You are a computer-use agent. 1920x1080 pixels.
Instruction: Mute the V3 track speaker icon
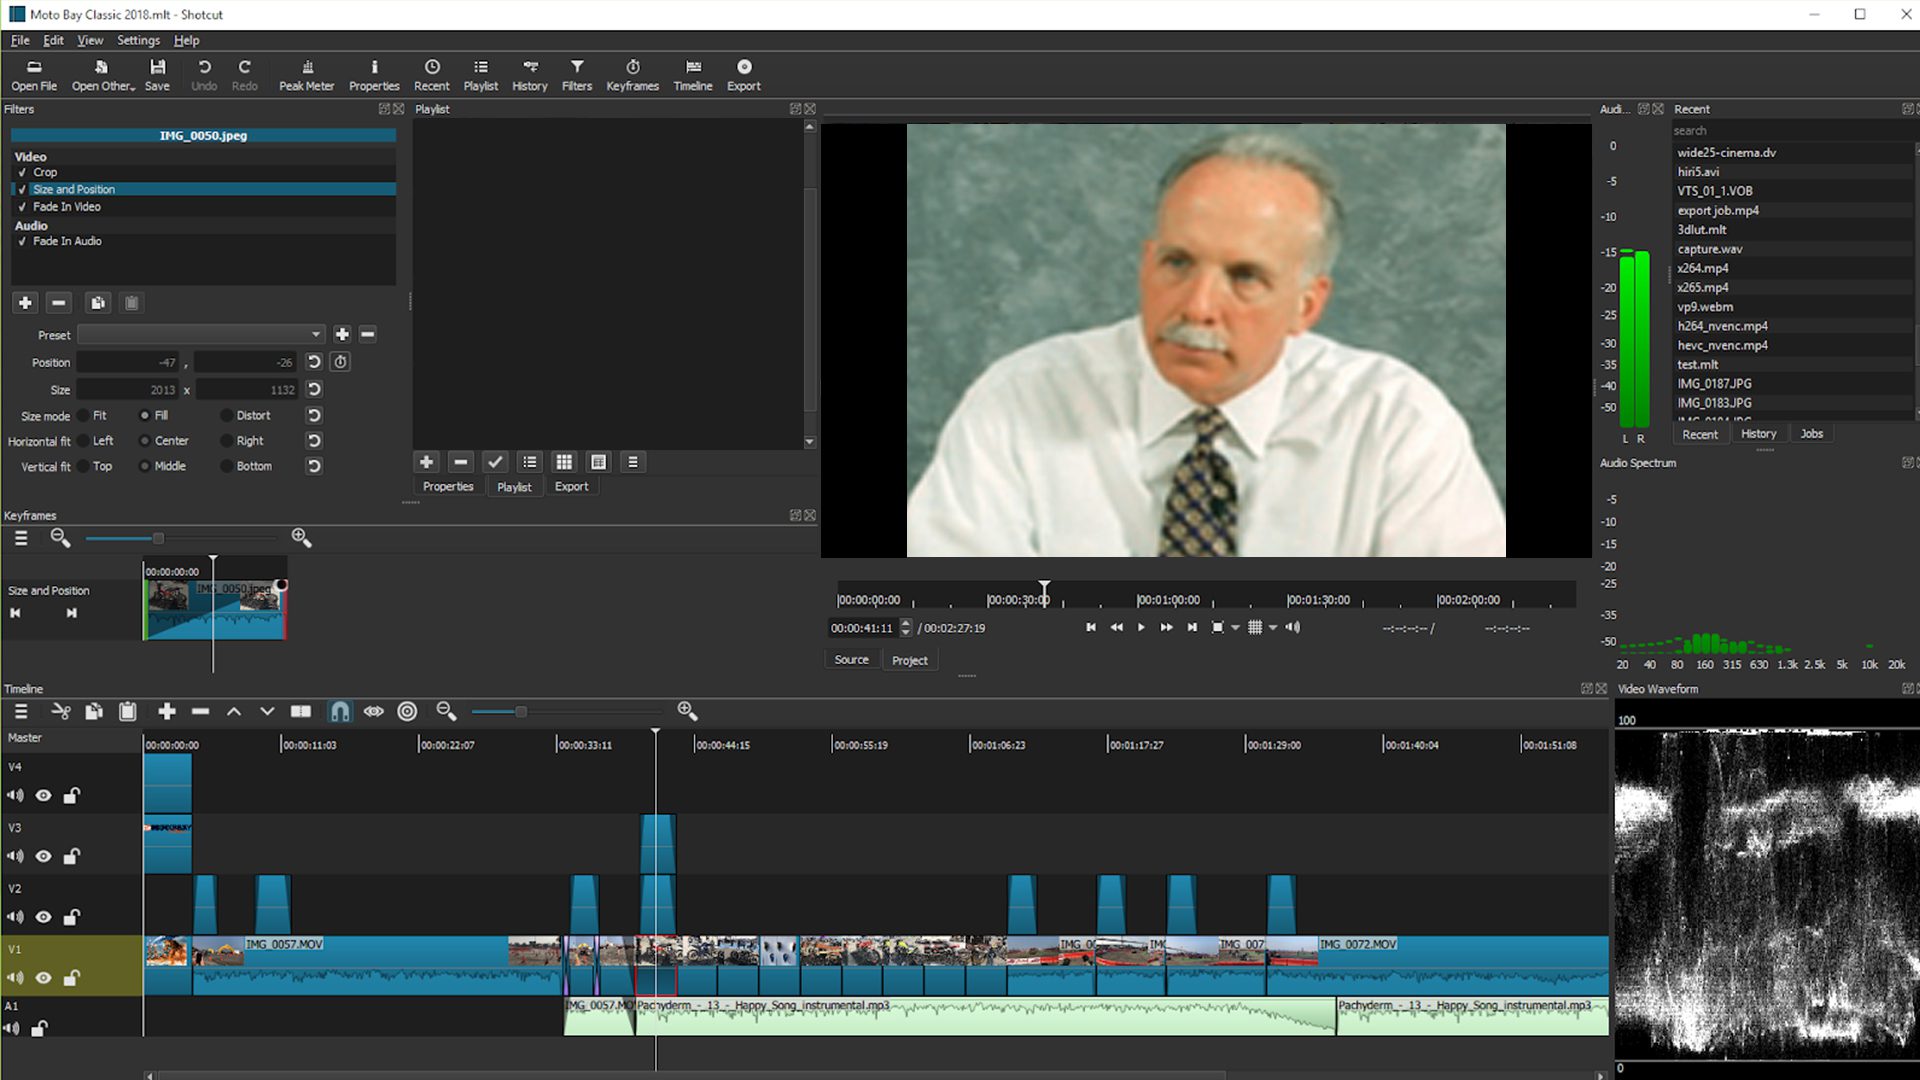14,856
